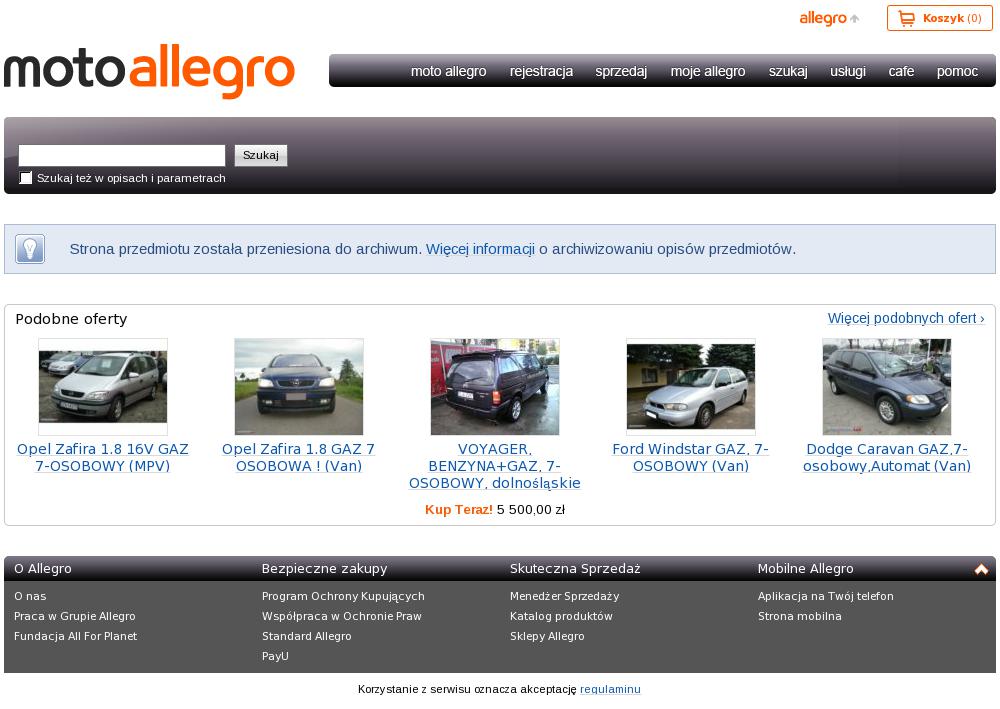
Task: Select moje allegro in the navigation bar
Action: [708, 71]
